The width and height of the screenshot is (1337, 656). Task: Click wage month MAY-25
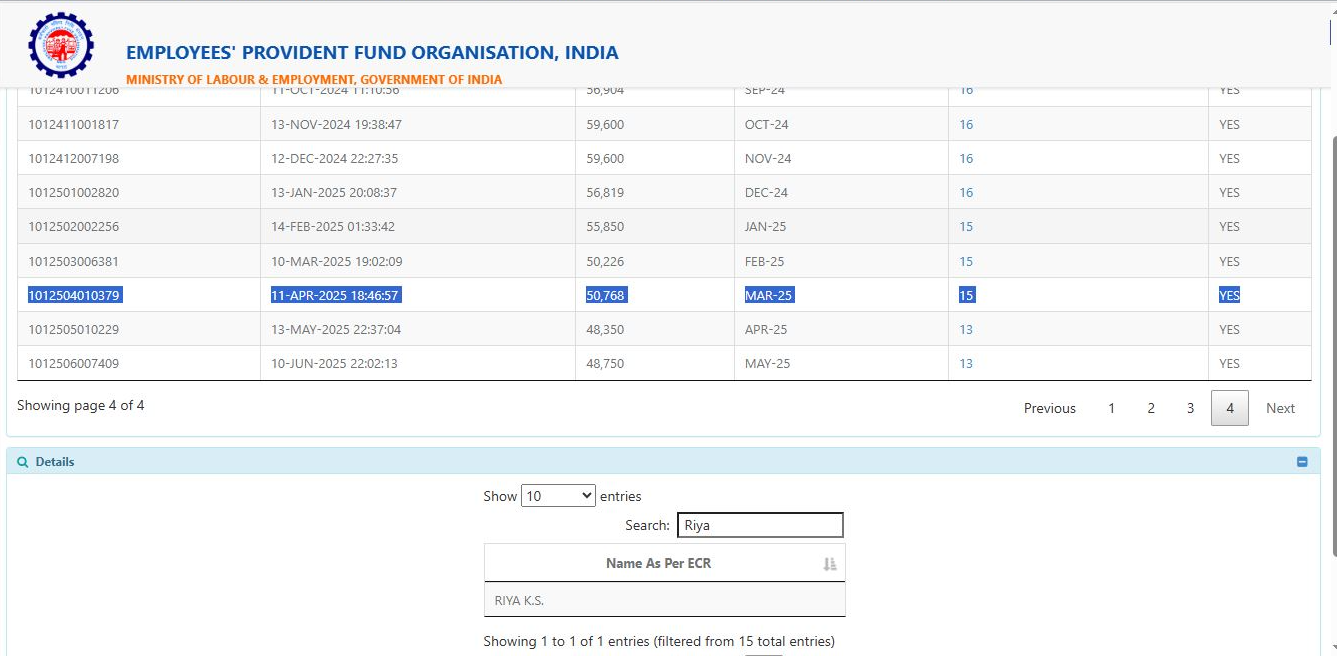(x=768, y=364)
